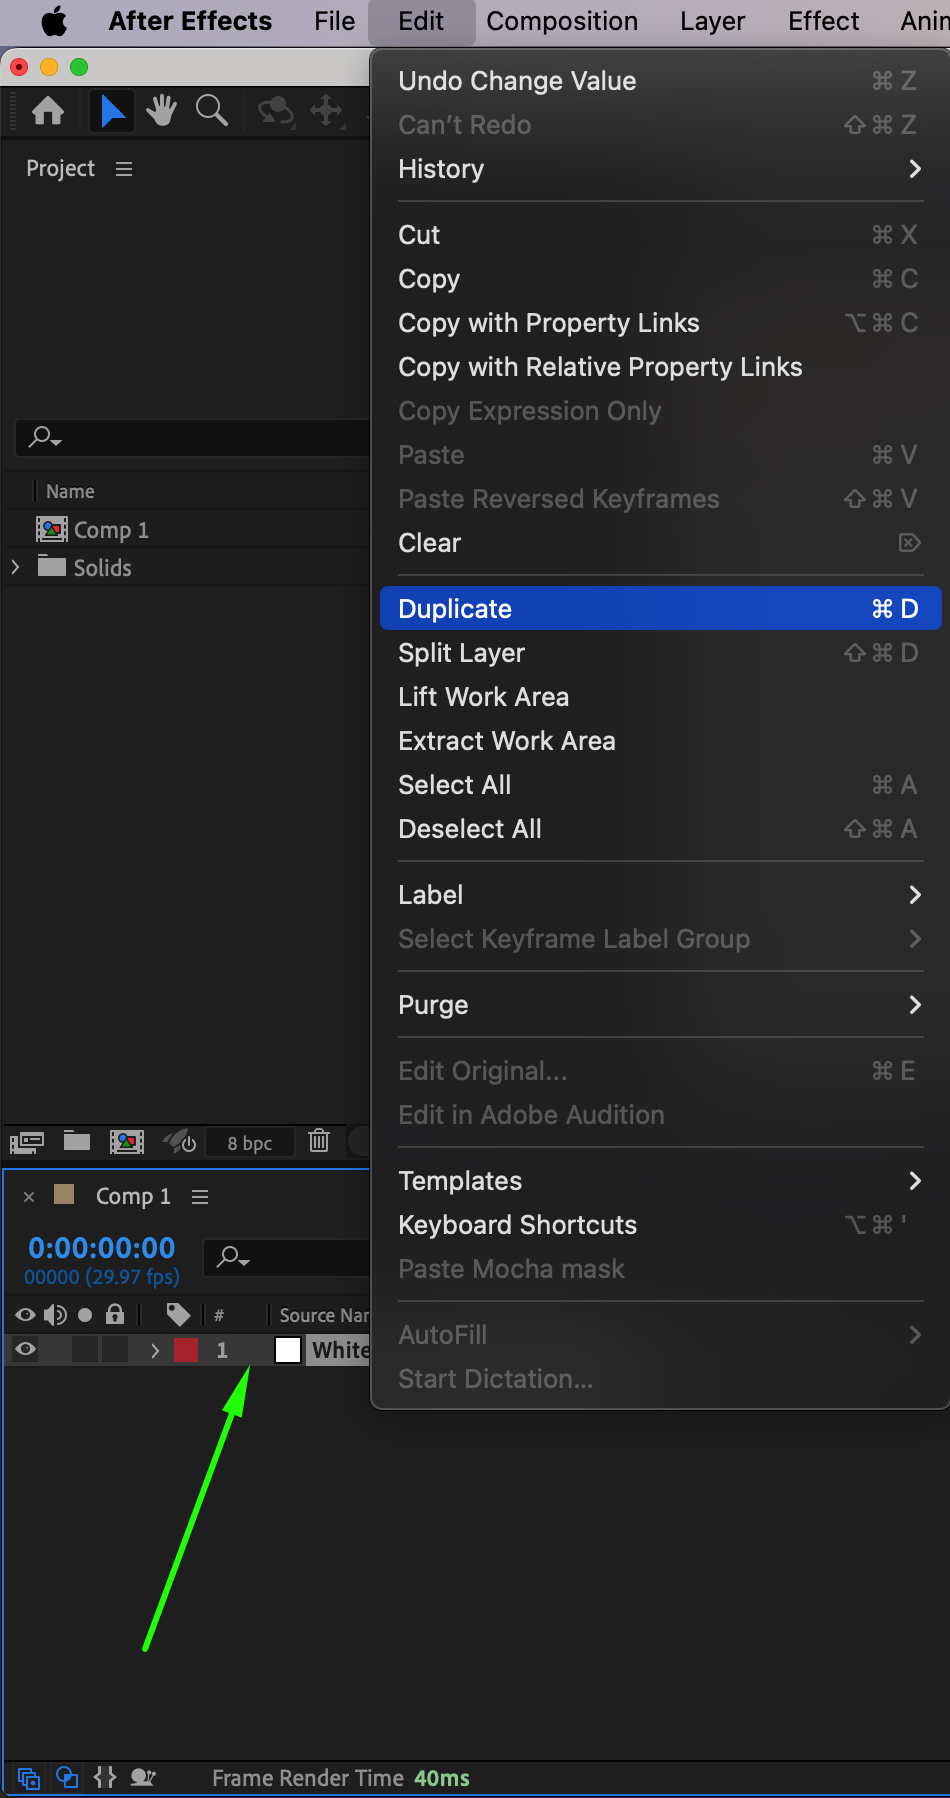Toggle the lock switch for layer 1
Screen dimensions: 950x1798
point(115,1350)
